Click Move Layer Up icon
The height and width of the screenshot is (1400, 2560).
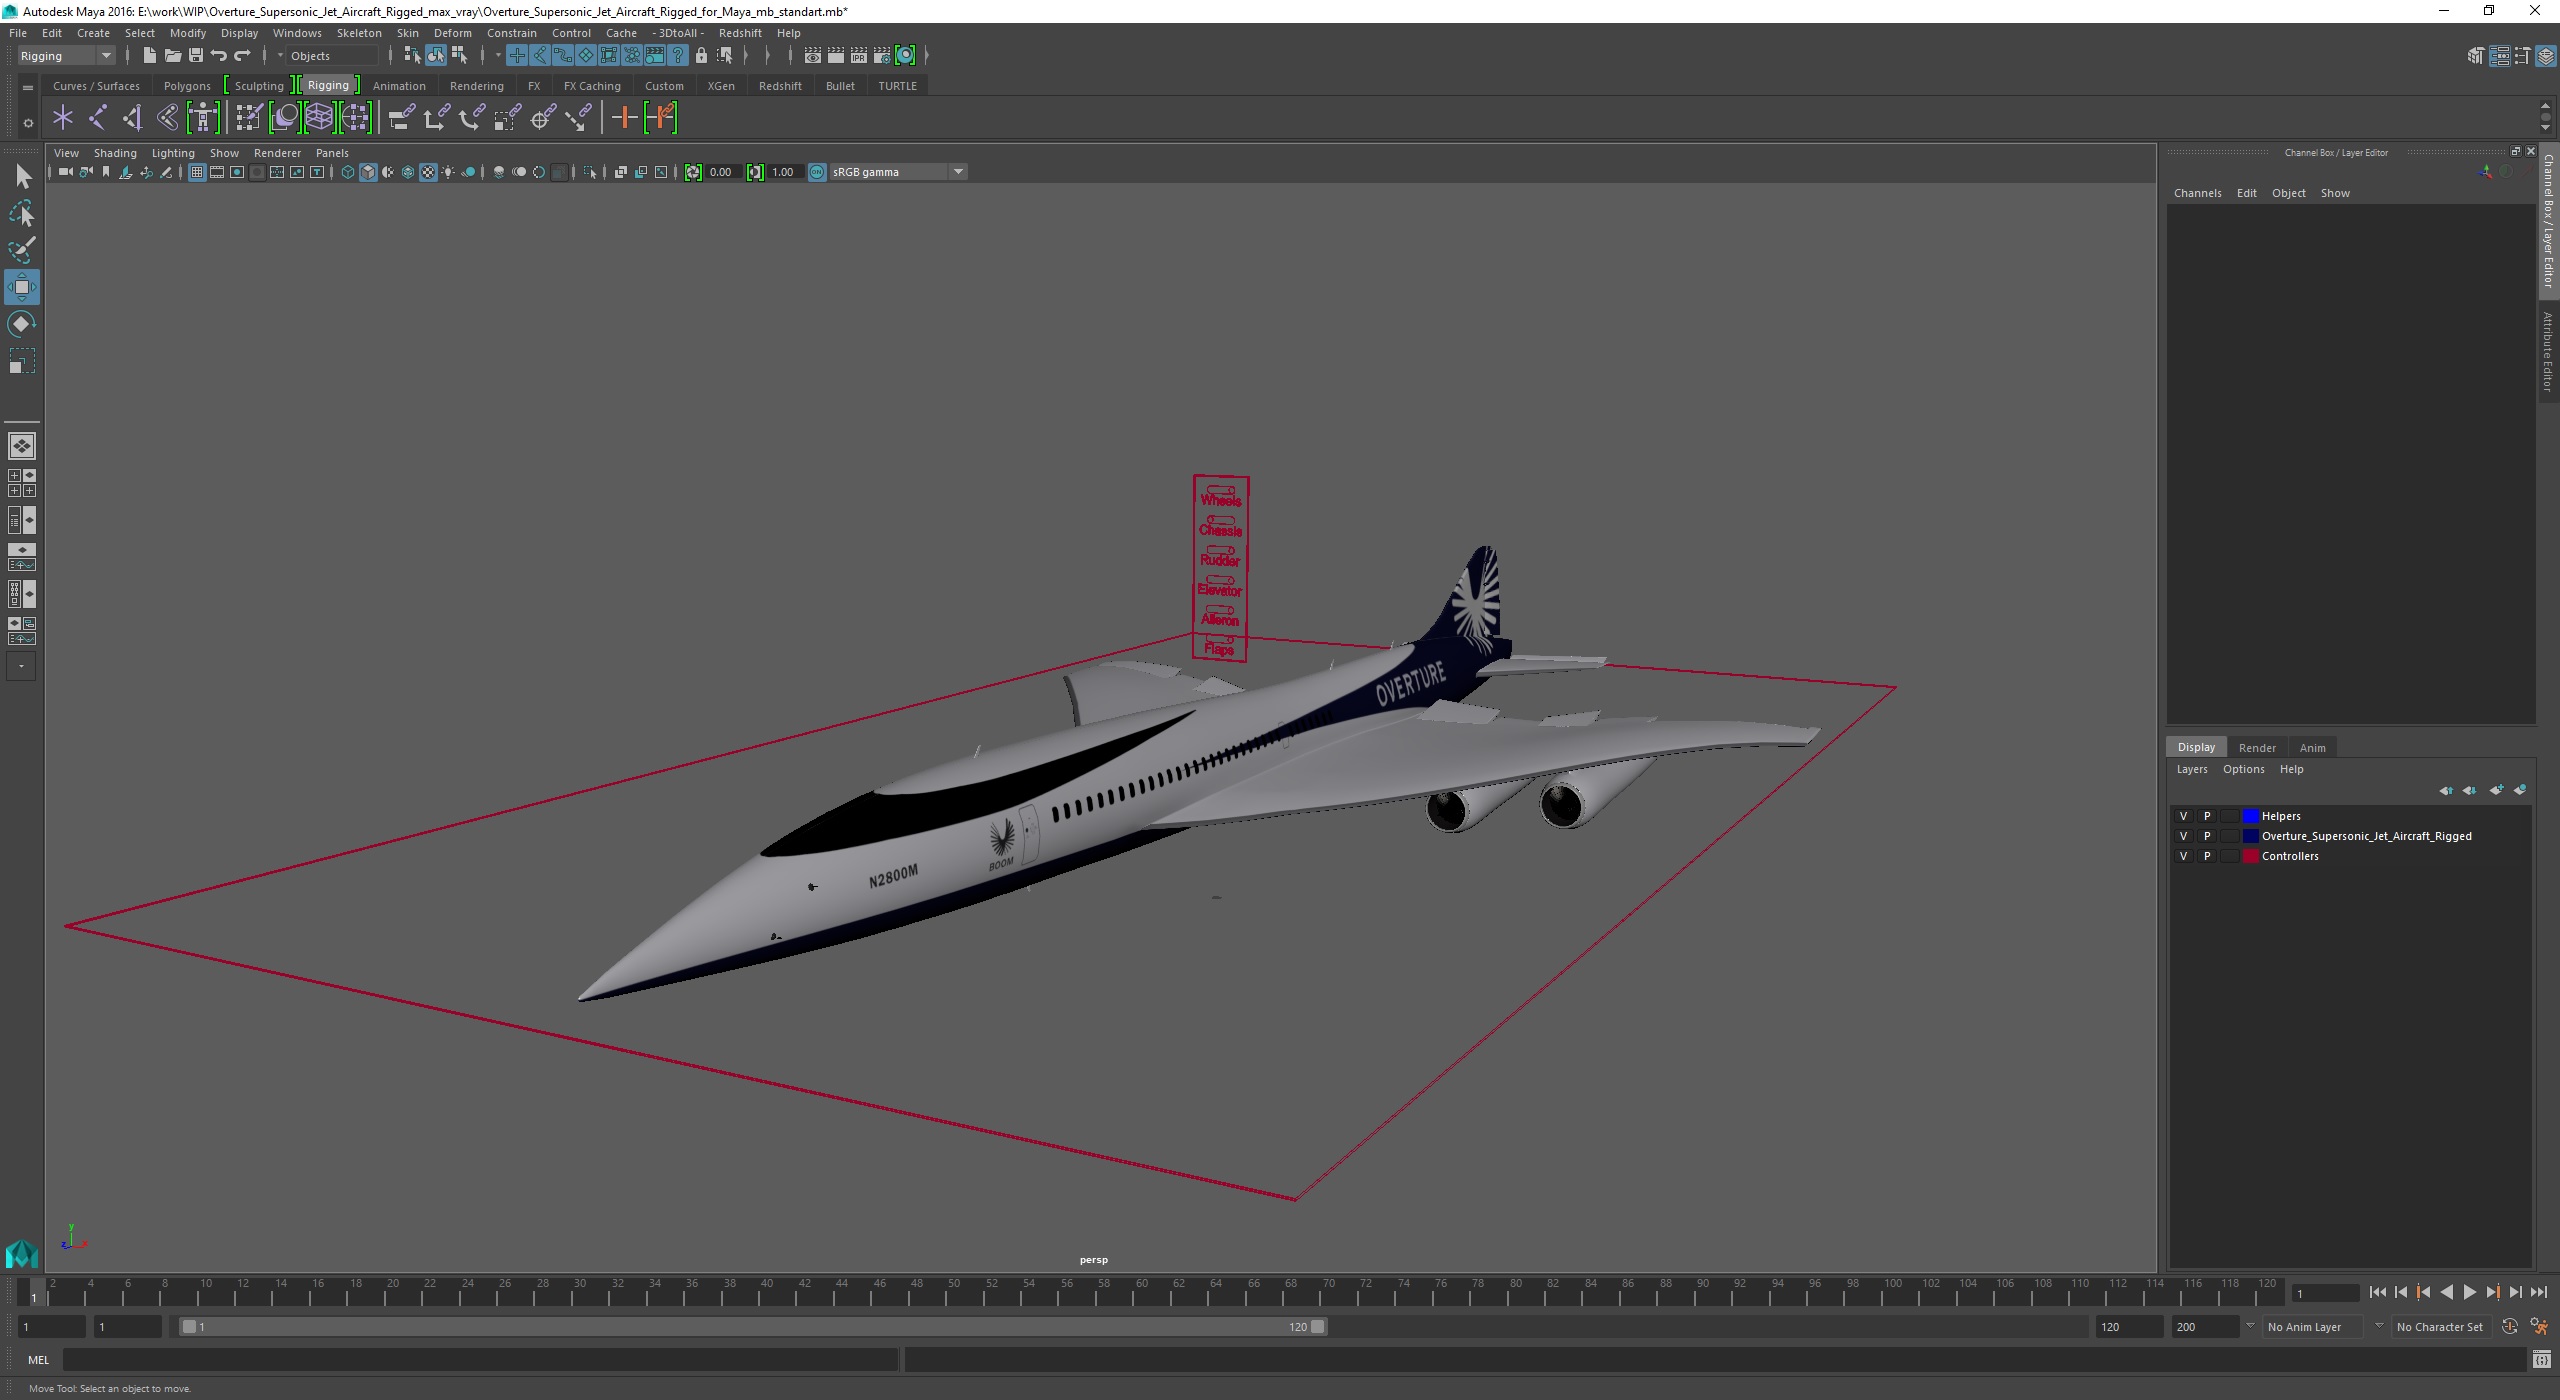pos(2446,790)
